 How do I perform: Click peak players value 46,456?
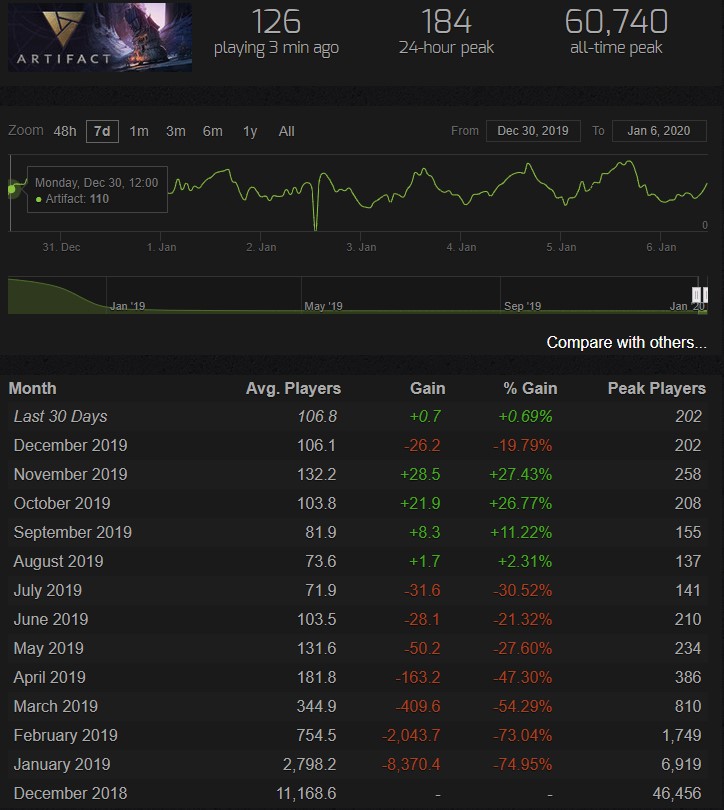pyautogui.click(x=676, y=792)
